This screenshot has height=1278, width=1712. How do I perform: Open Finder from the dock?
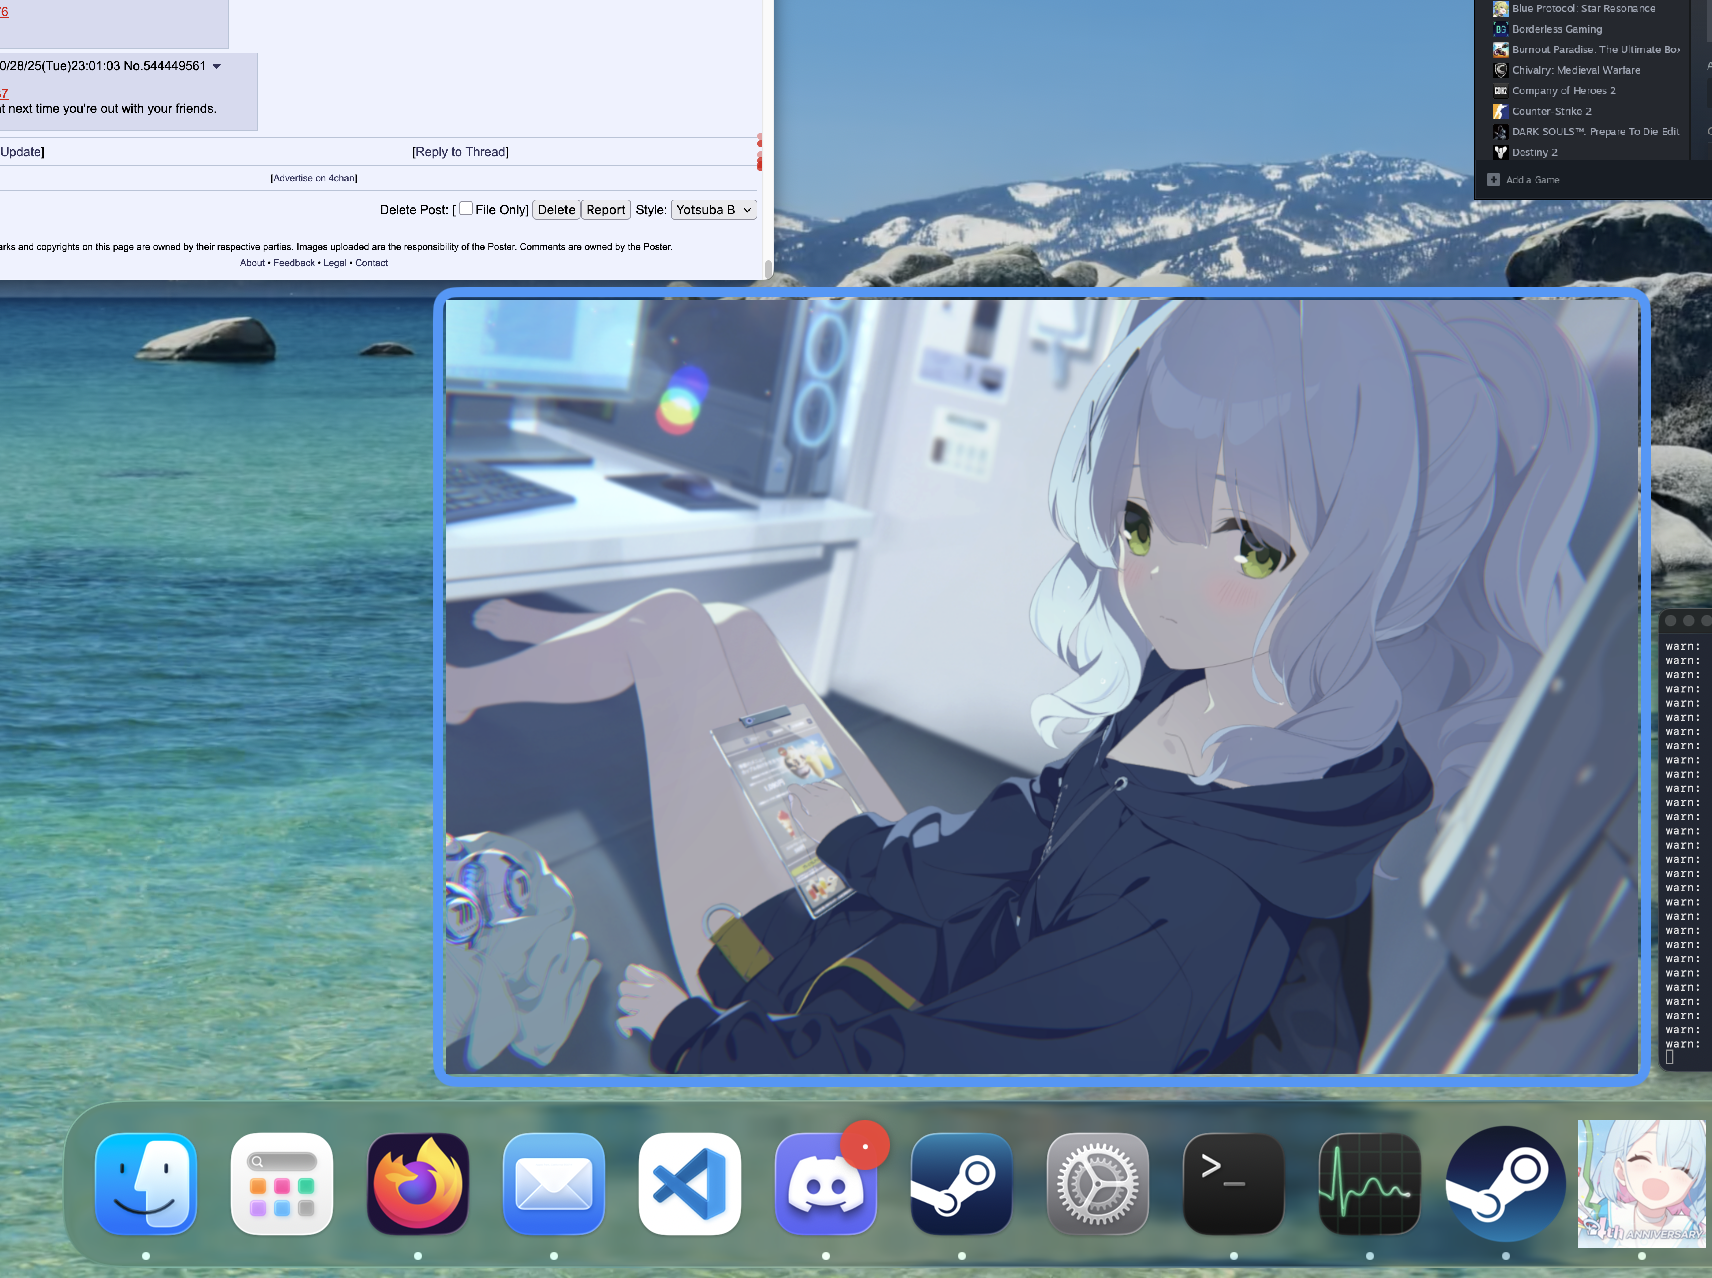146,1184
